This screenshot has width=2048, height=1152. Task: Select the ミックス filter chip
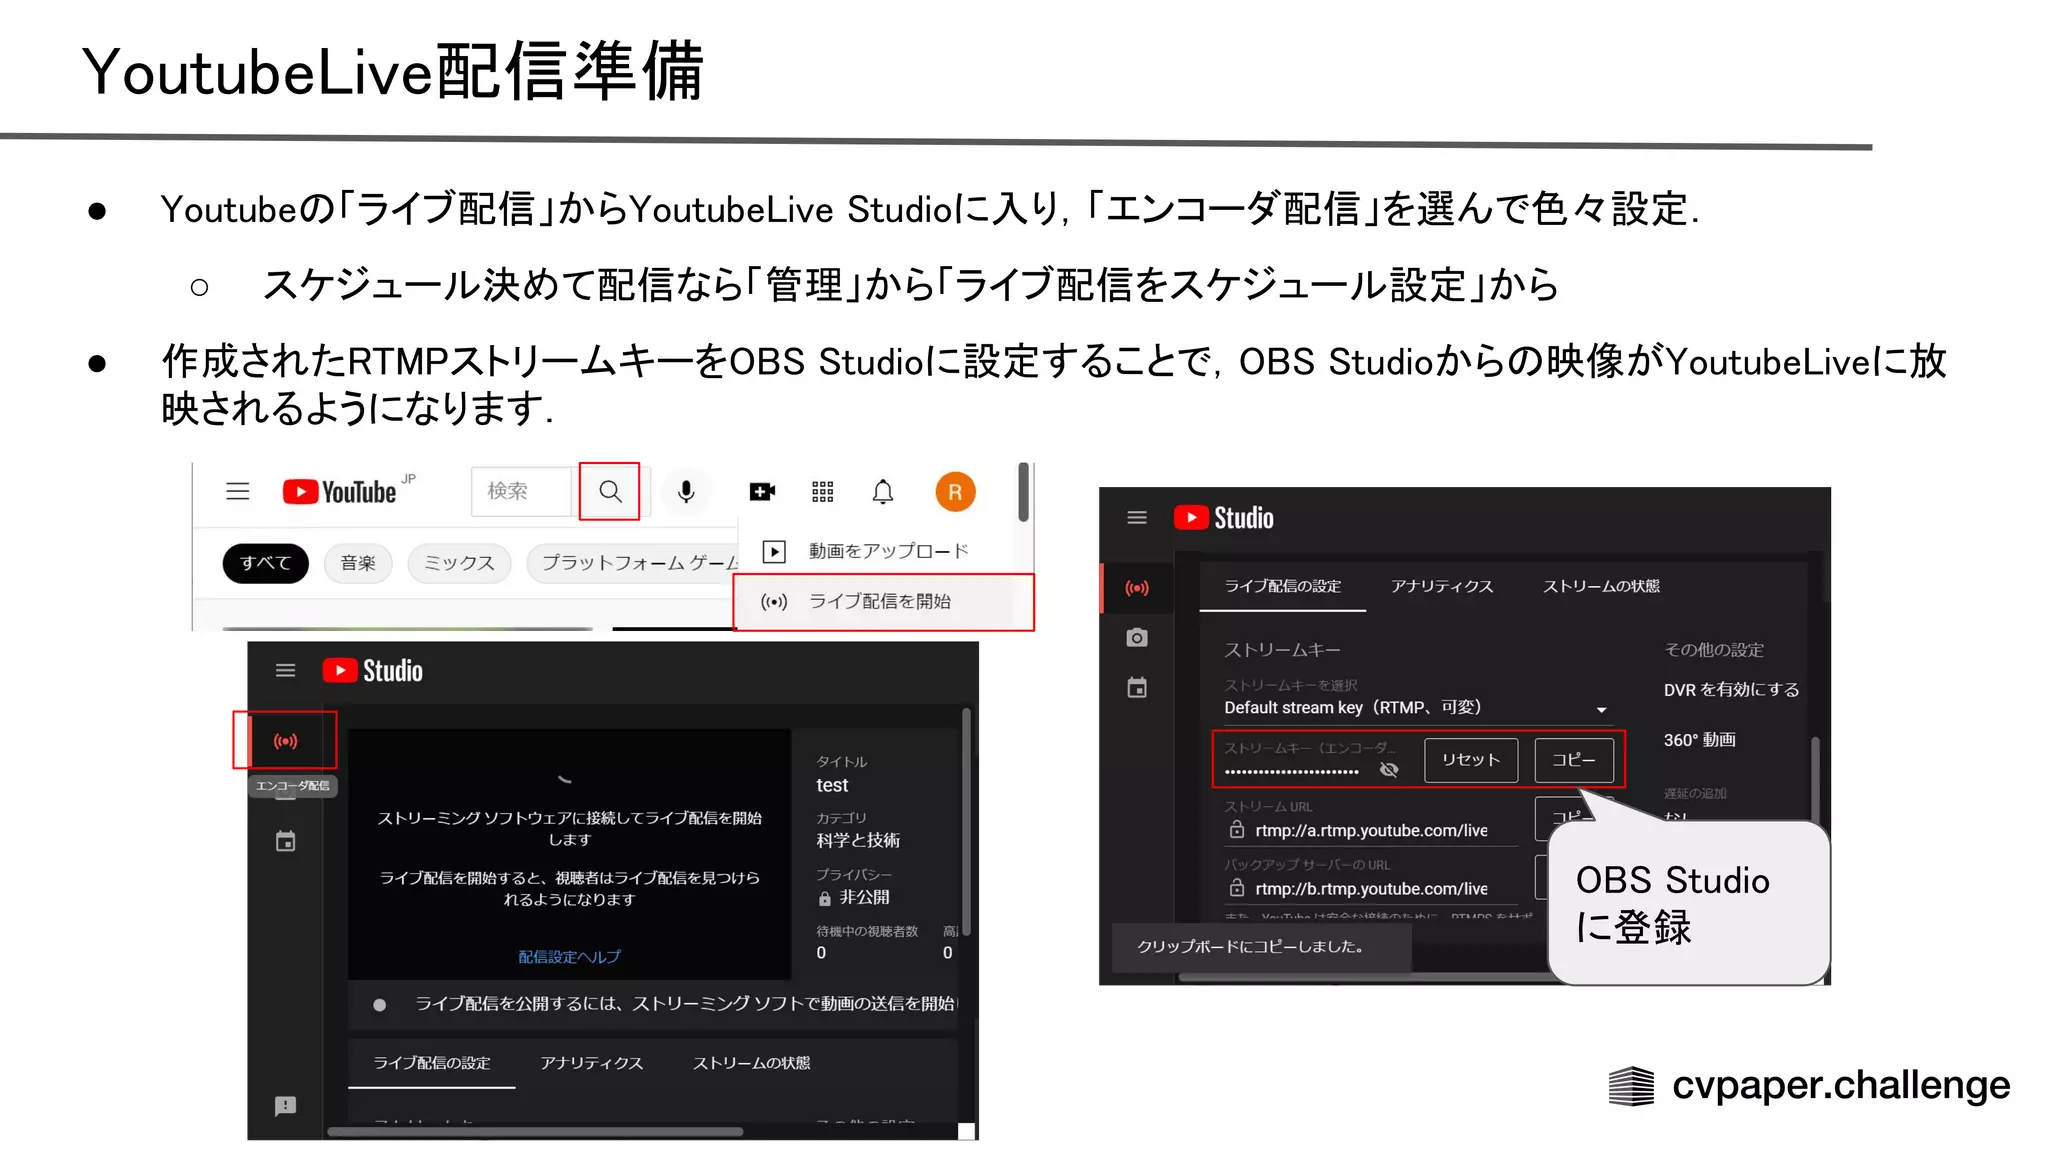point(459,563)
